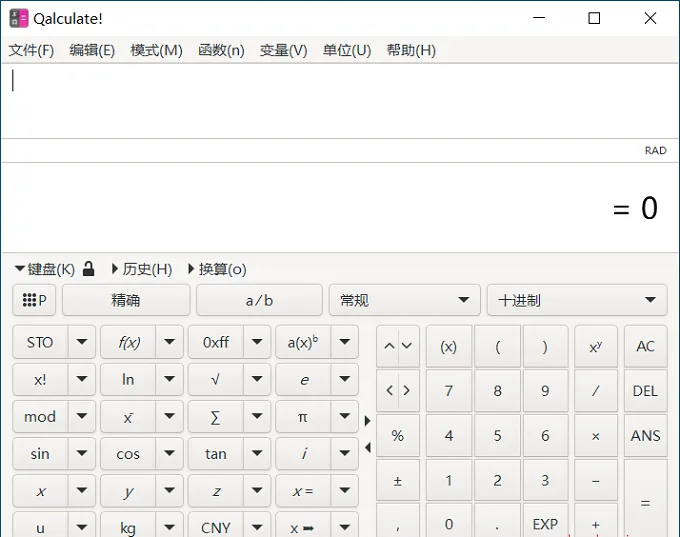
Task: Click the down arrow history navigation key
Action: [x=407, y=346]
